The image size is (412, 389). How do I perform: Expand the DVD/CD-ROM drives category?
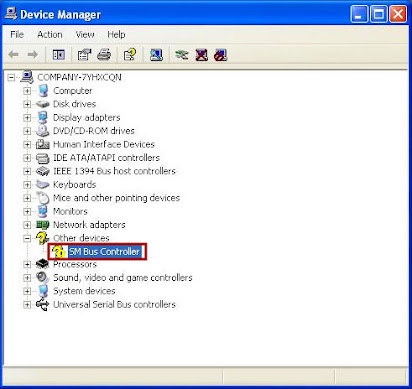pyautogui.click(x=27, y=131)
